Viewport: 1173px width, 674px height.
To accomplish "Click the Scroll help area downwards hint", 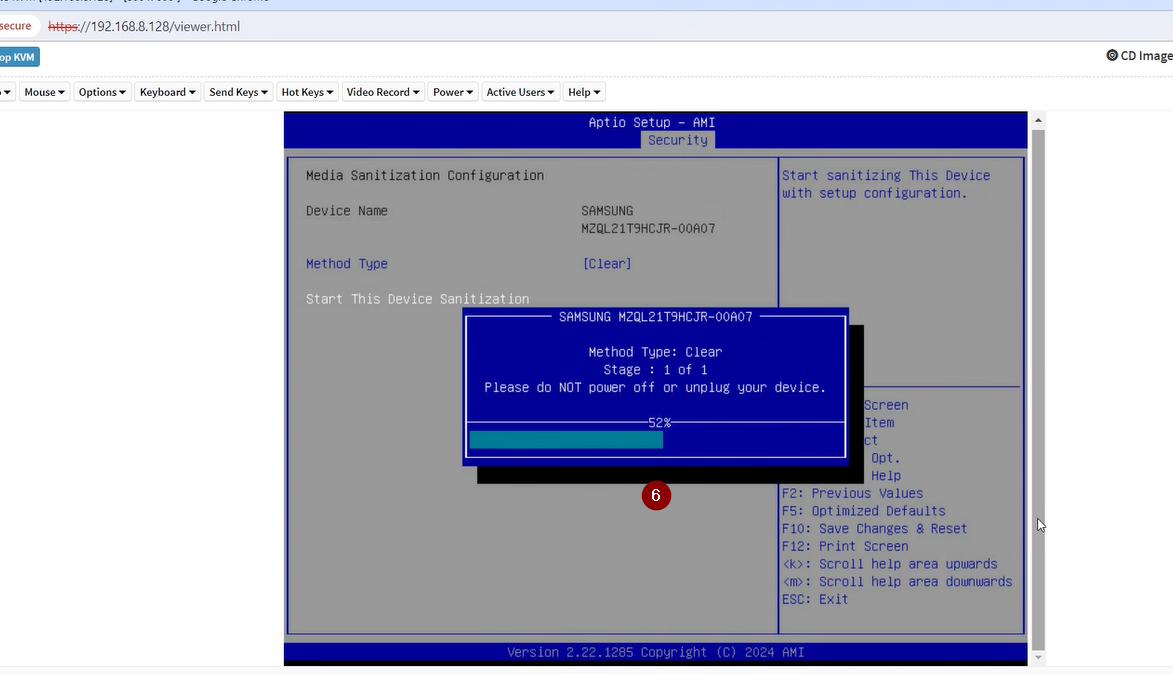I will (x=897, y=581).
